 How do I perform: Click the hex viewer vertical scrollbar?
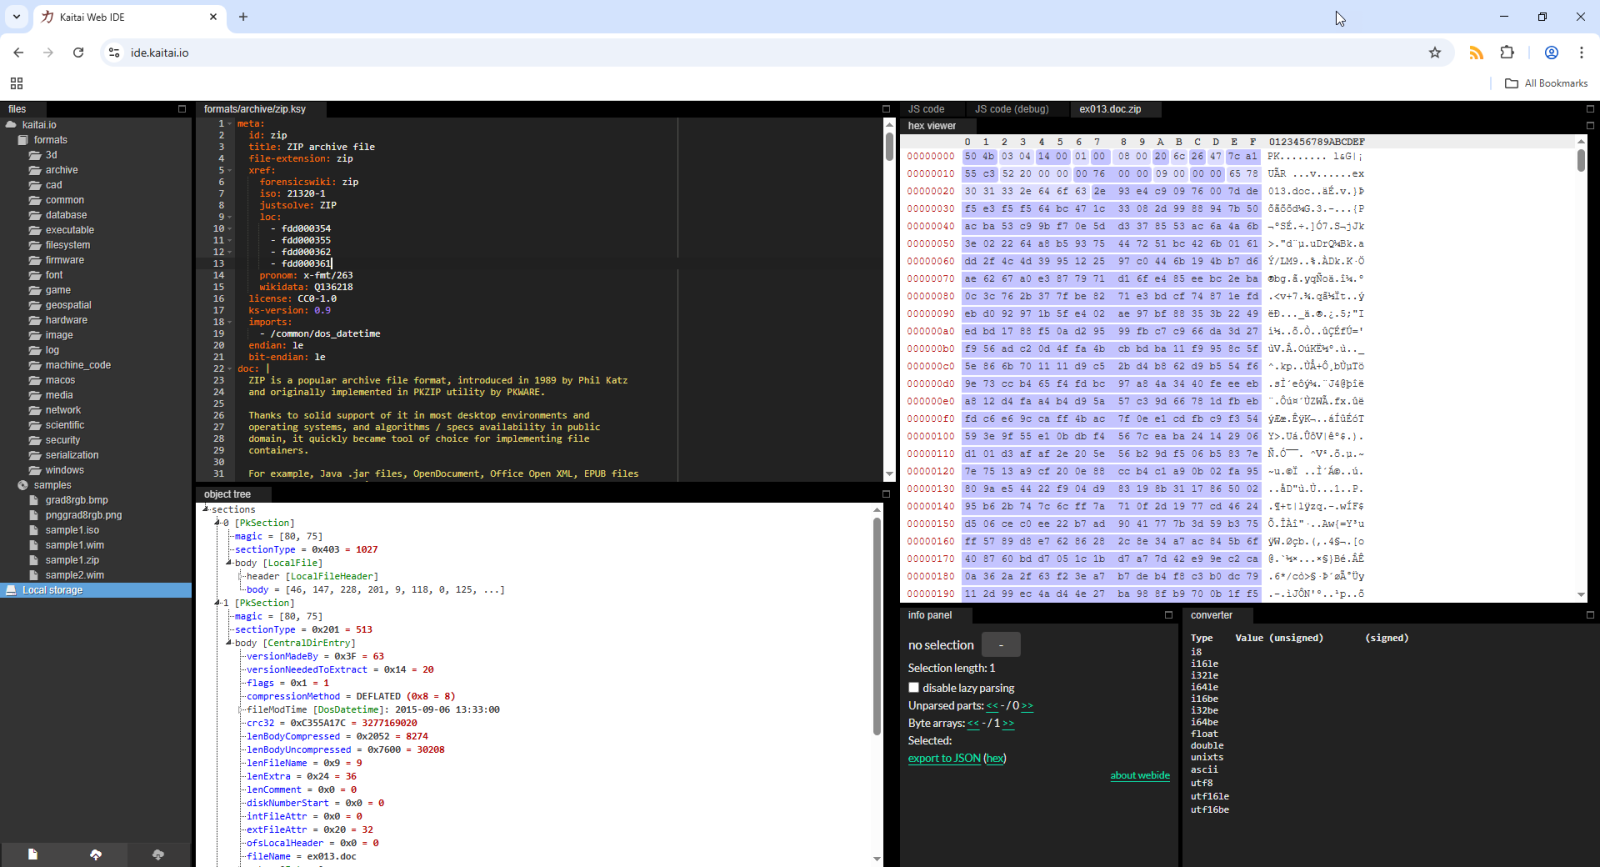1581,162
